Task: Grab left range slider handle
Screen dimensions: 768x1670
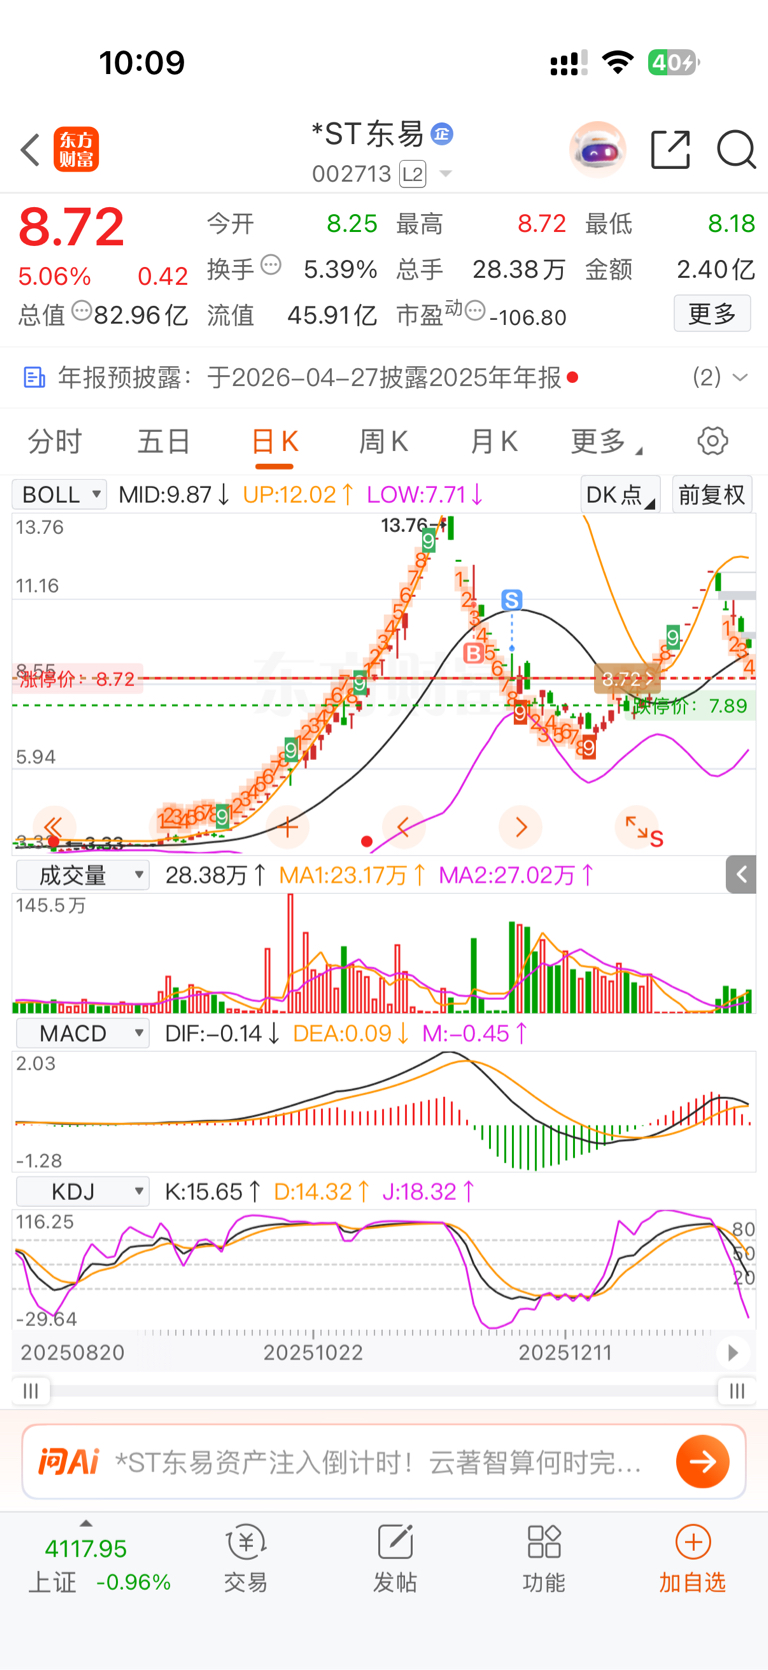Action: (x=31, y=1391)
